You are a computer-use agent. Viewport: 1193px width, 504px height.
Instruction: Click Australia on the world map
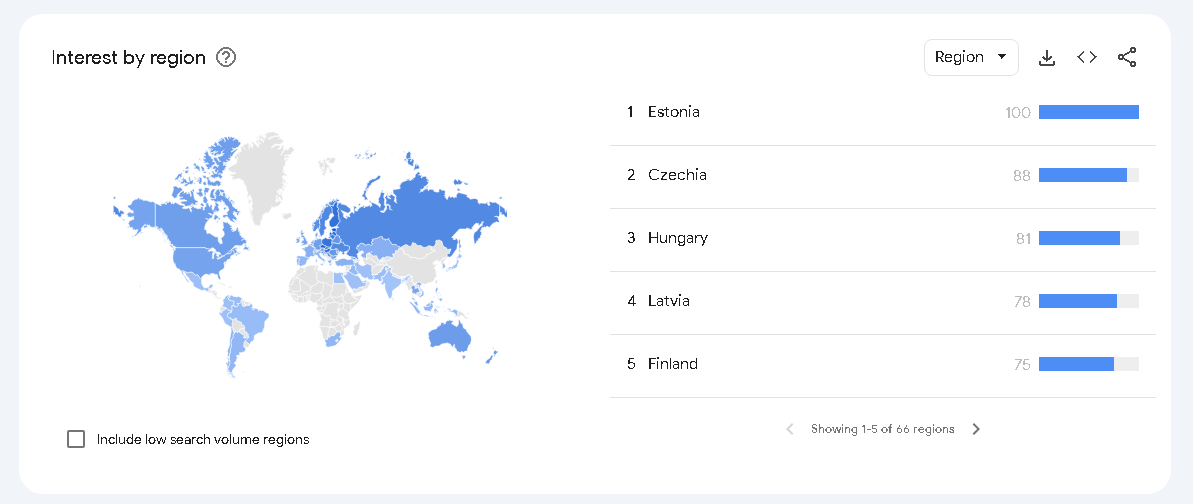pyautogui.click(x=450, y=335)
